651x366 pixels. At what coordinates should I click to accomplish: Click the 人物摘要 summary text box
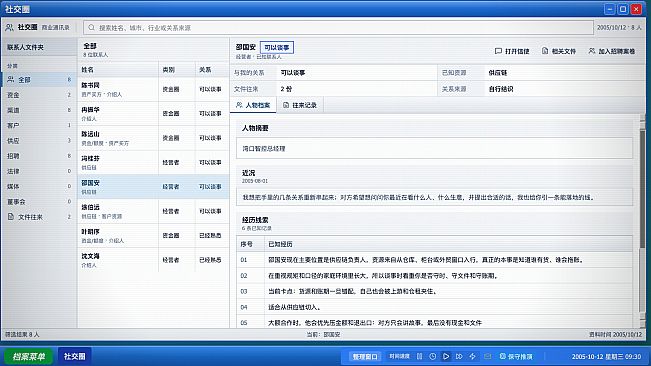click(x=434, y=148)
